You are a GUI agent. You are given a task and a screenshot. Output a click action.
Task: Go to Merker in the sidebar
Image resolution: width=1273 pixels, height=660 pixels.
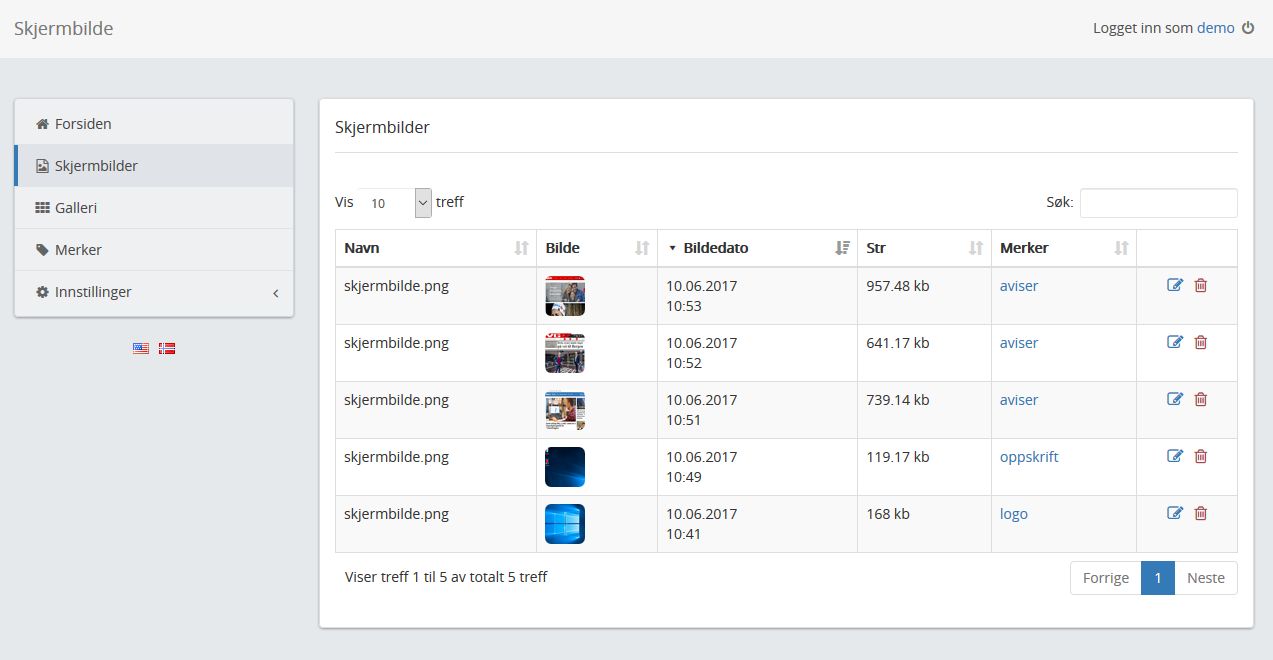click(x=78, y=250)
